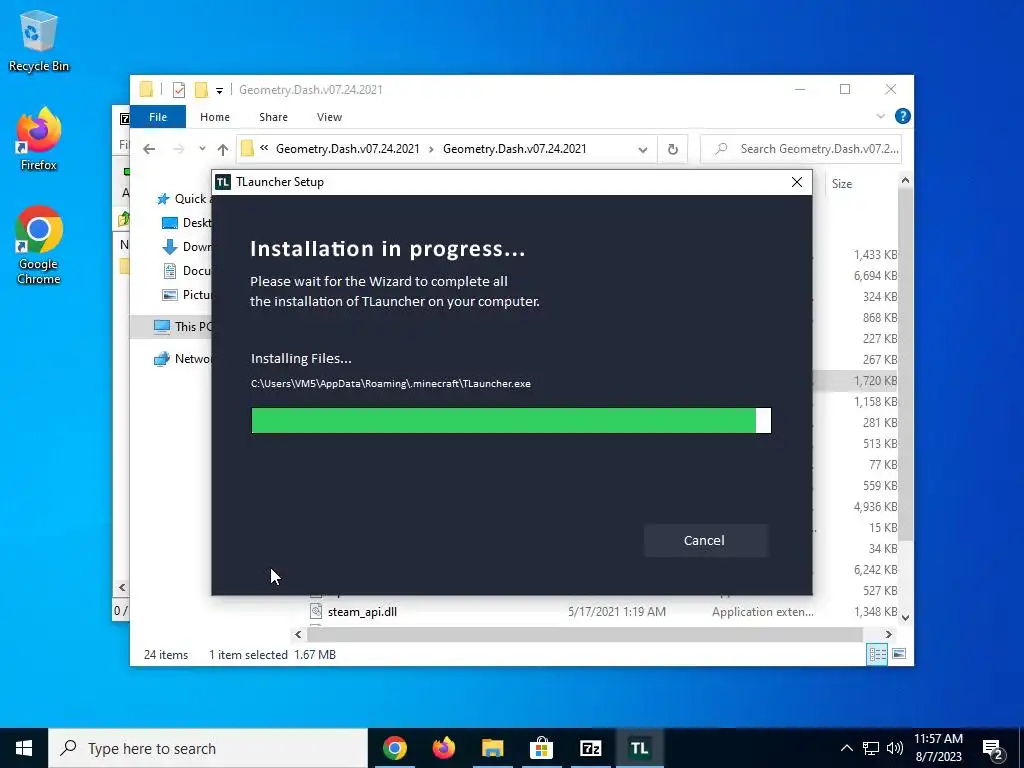
Task: Click first Geometry.Dash.v07.24.2021 breadcrumb
Action: 347,149
